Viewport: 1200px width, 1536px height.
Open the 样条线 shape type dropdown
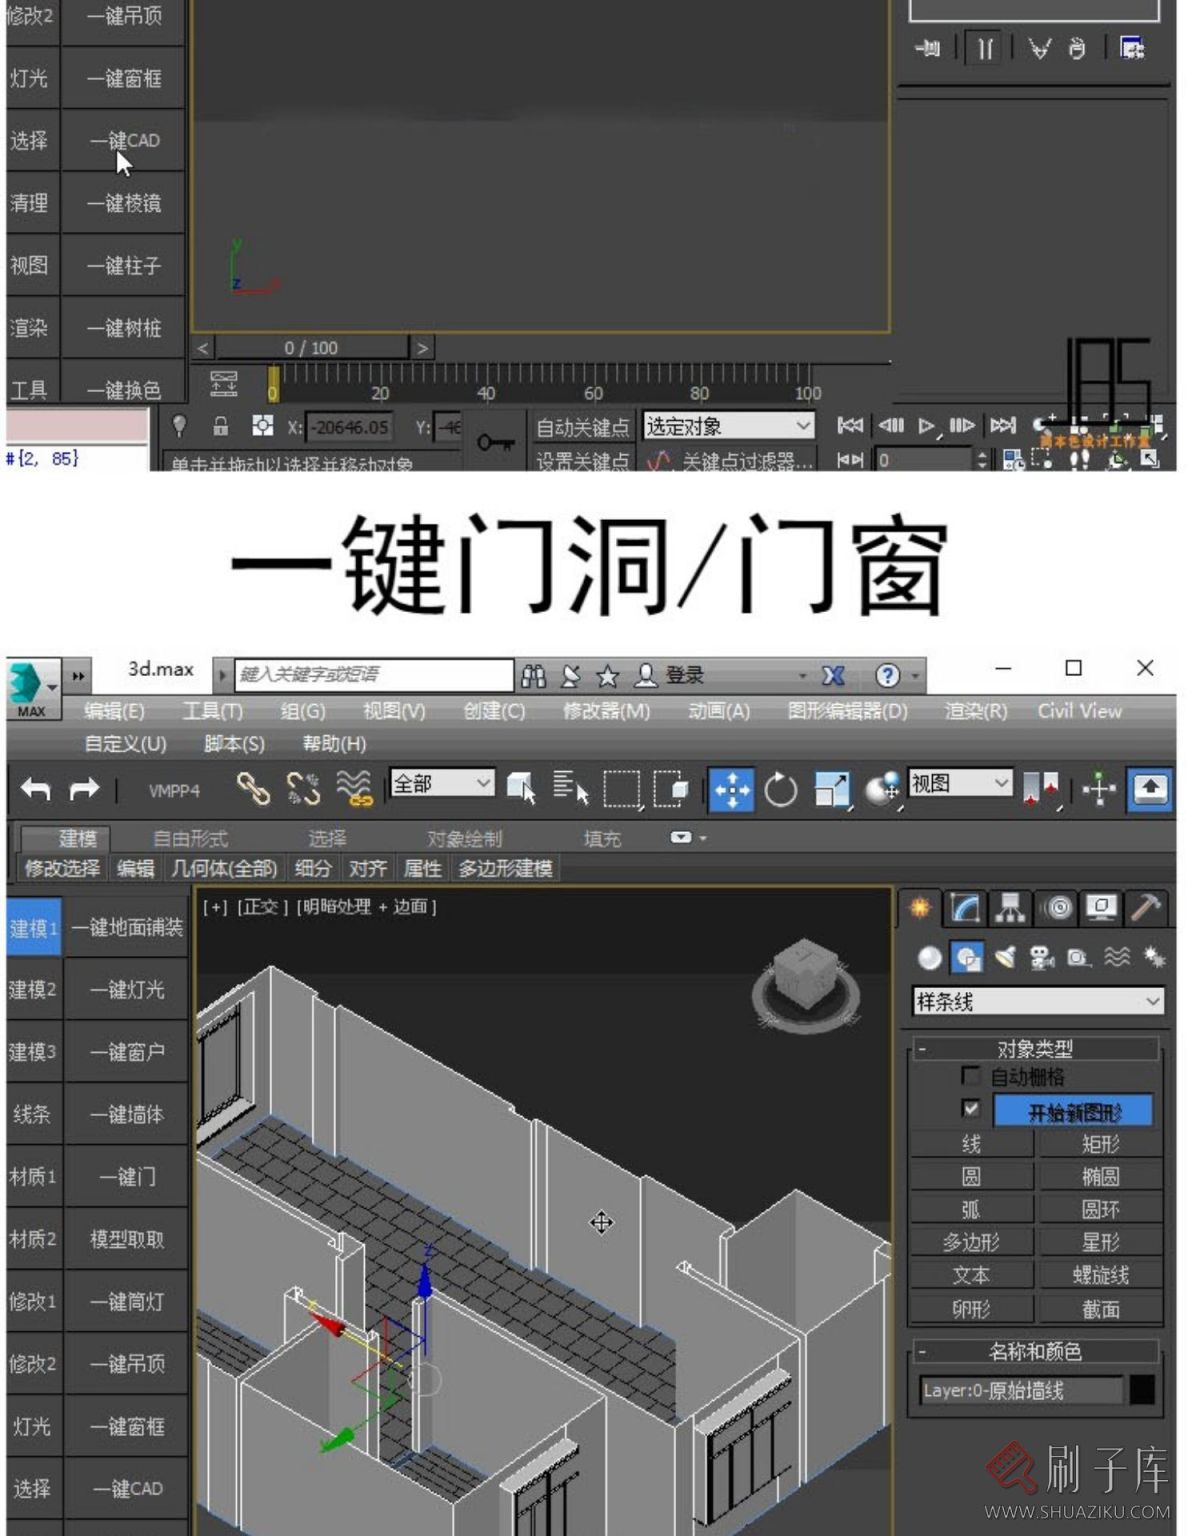pos(1038,1001)
